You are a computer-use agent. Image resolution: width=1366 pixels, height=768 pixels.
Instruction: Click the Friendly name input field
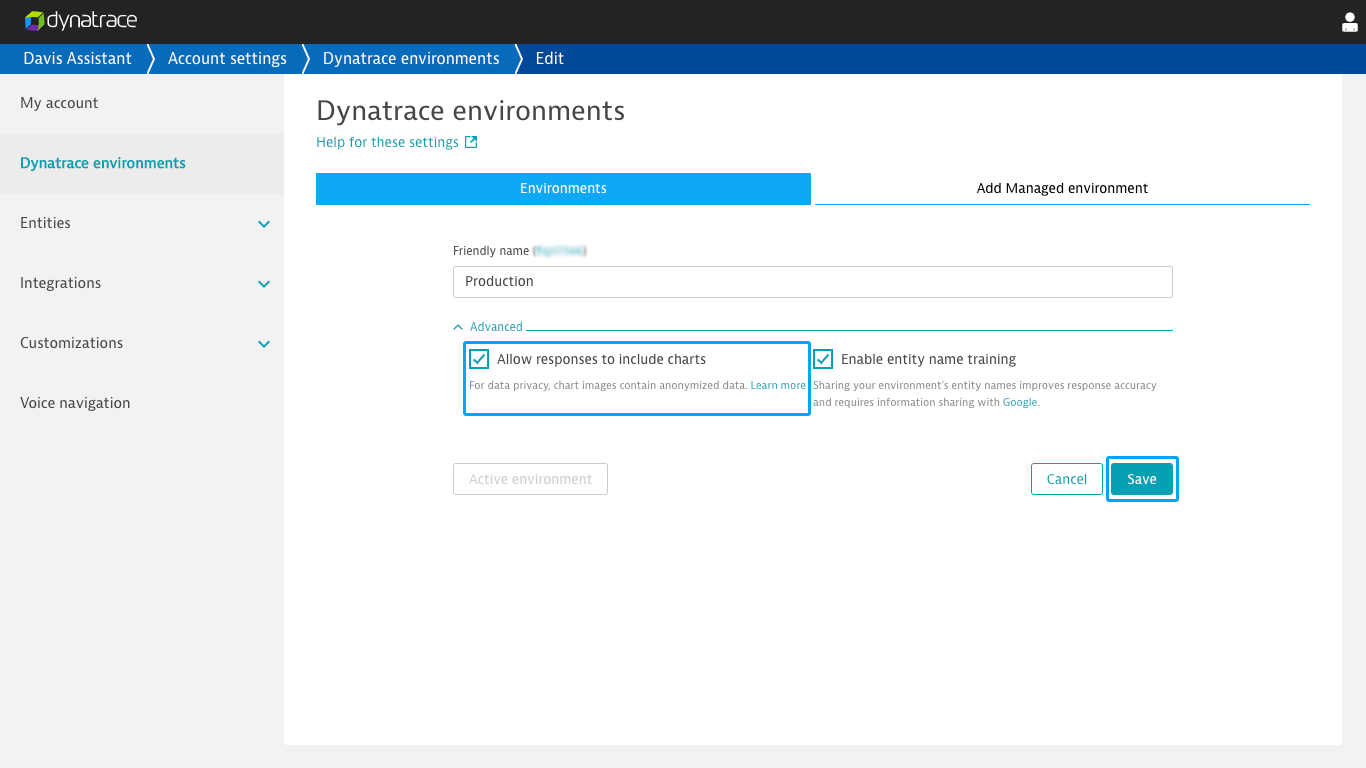[813, 281]
